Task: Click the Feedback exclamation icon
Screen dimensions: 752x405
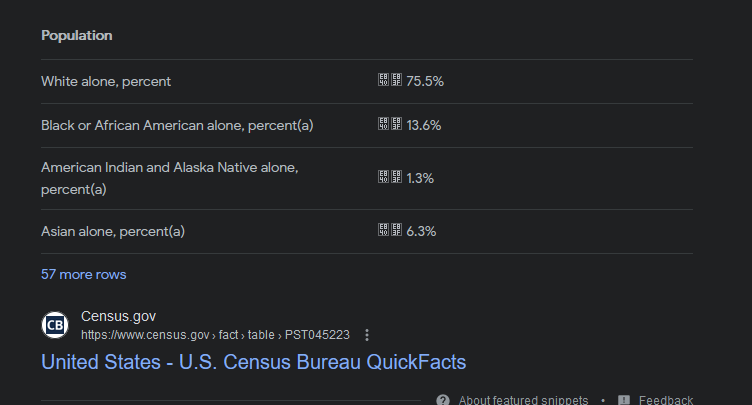Action: (x=624, y=400)
